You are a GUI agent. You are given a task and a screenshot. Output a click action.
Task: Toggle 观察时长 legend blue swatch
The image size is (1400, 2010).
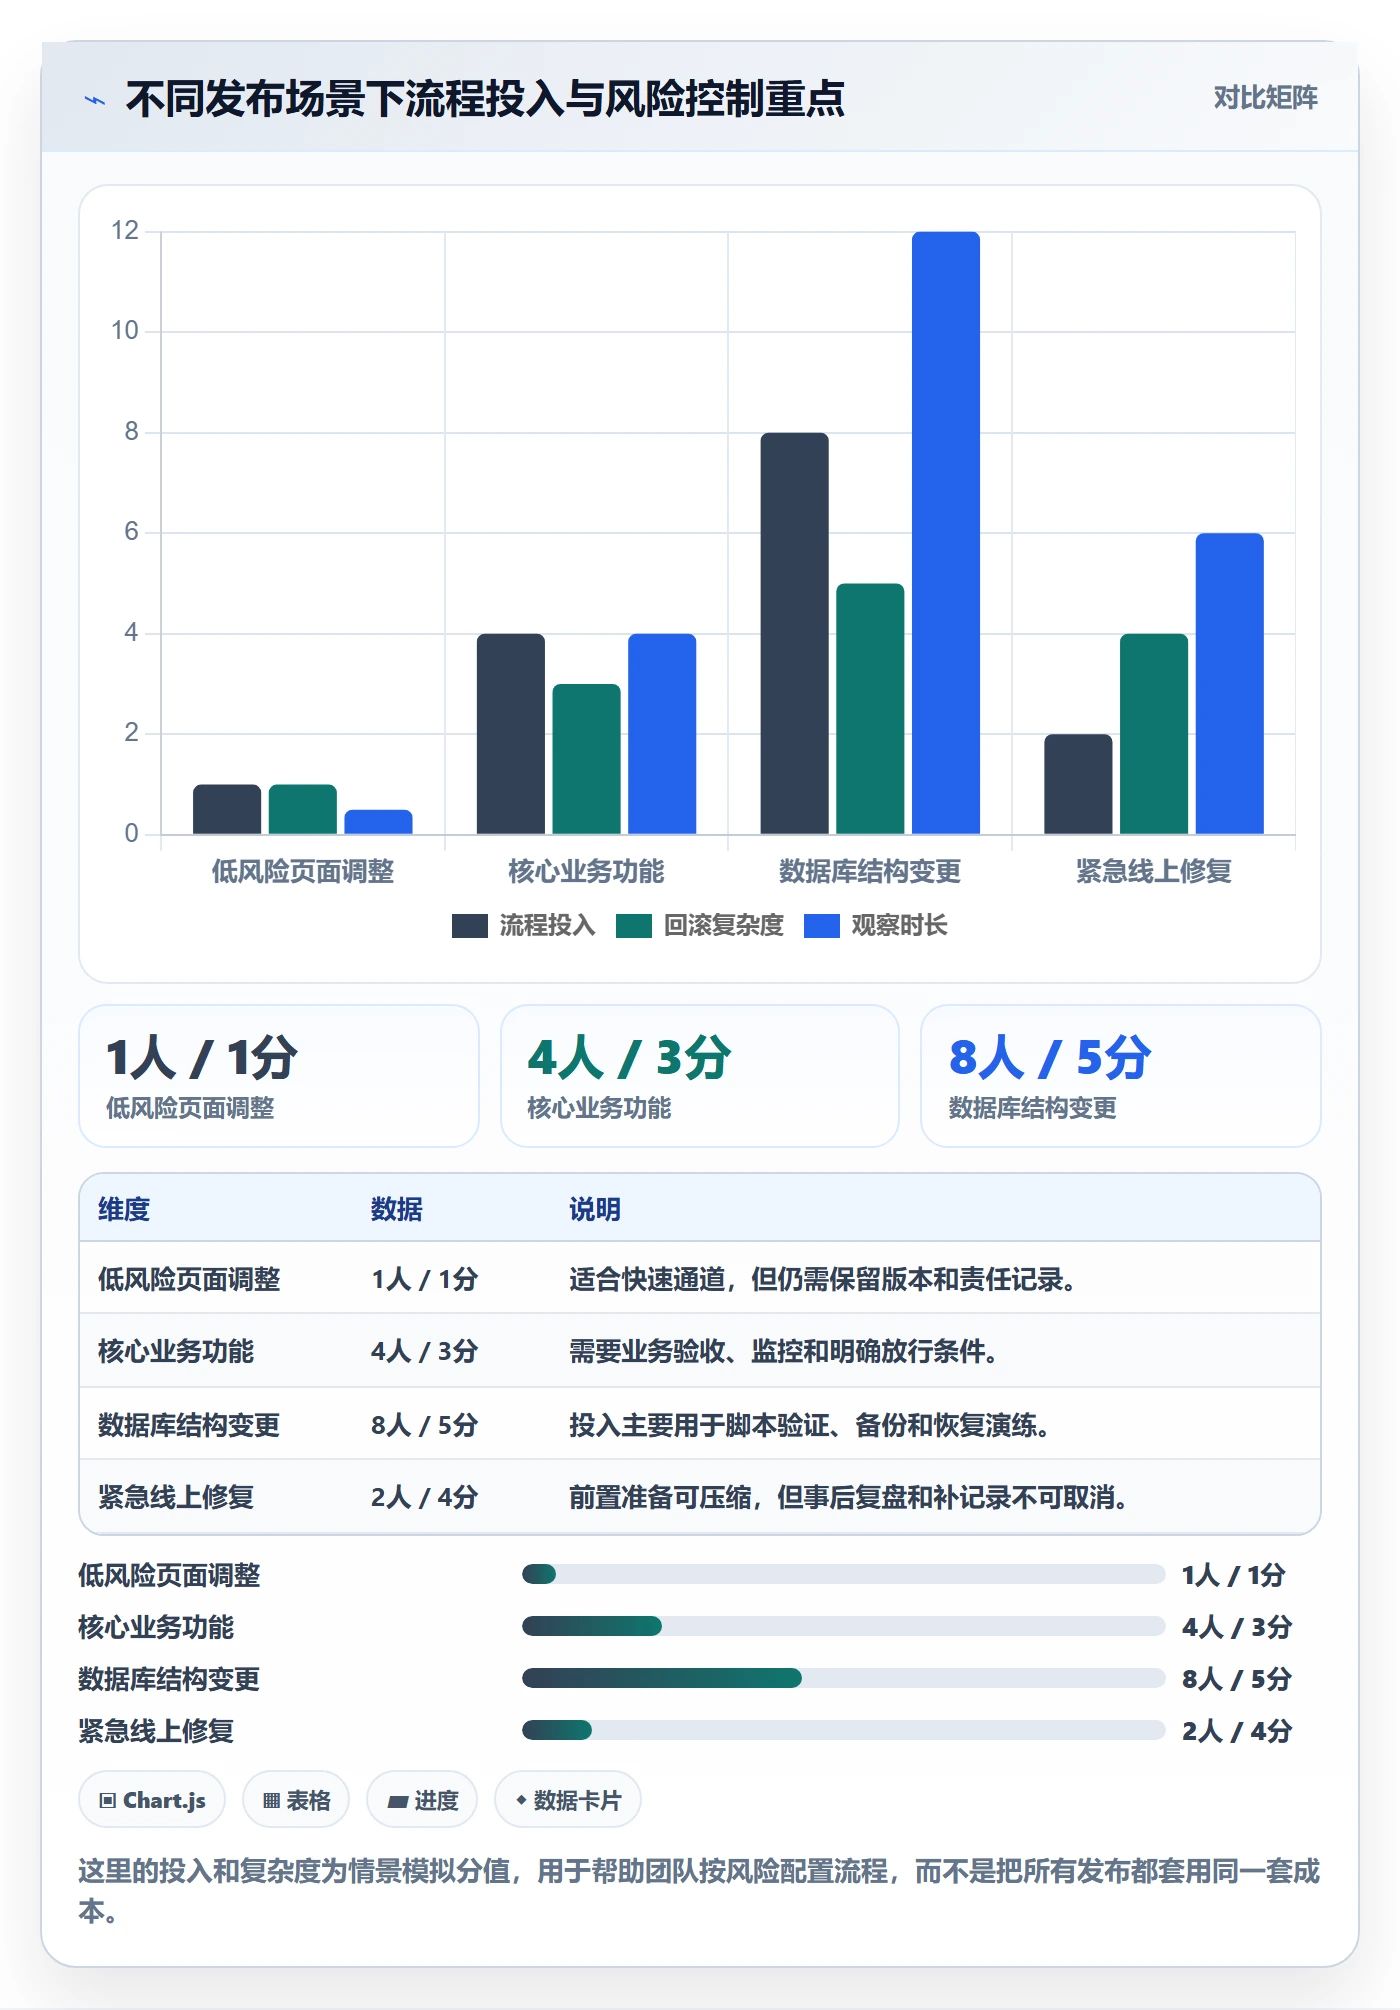click(822, 926)
